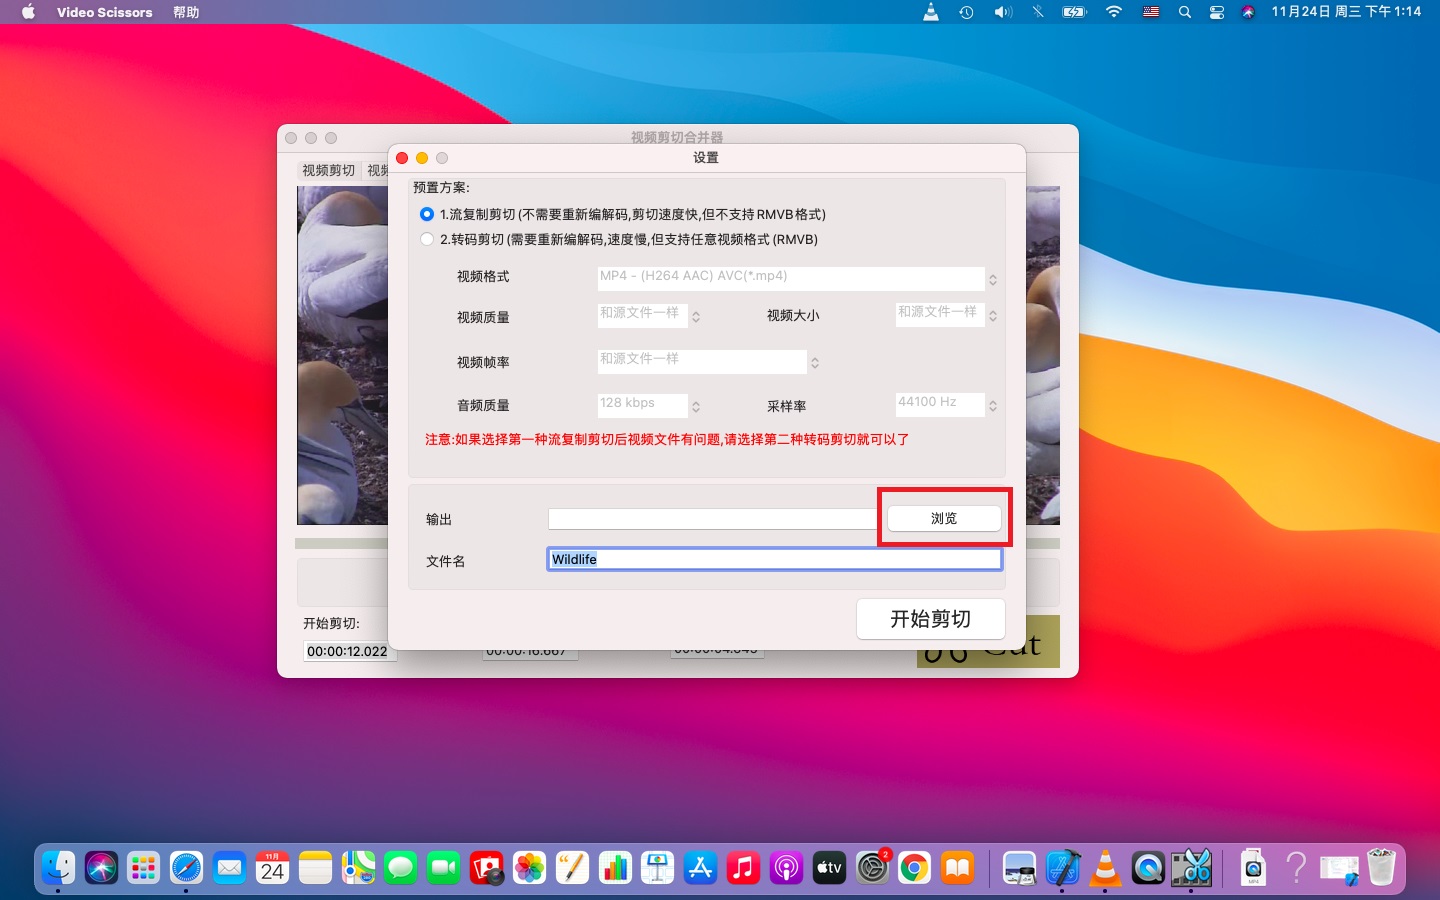The width and height of the screenshot is (1440, 900).
Task: Click the US flag input source icon
Action: tap(1151, 12)
